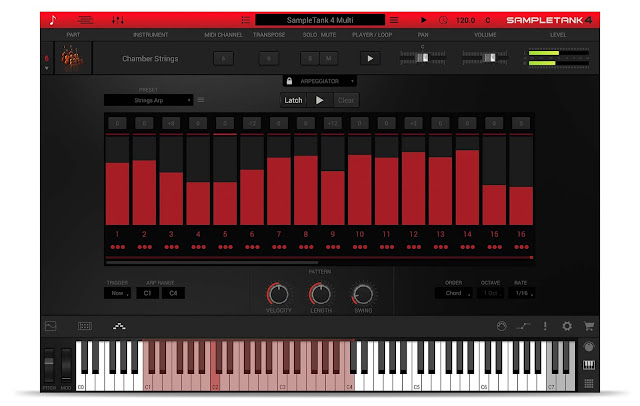
Task: Click the Chamber Strings instrument name
Action: [x=150, y=58]
